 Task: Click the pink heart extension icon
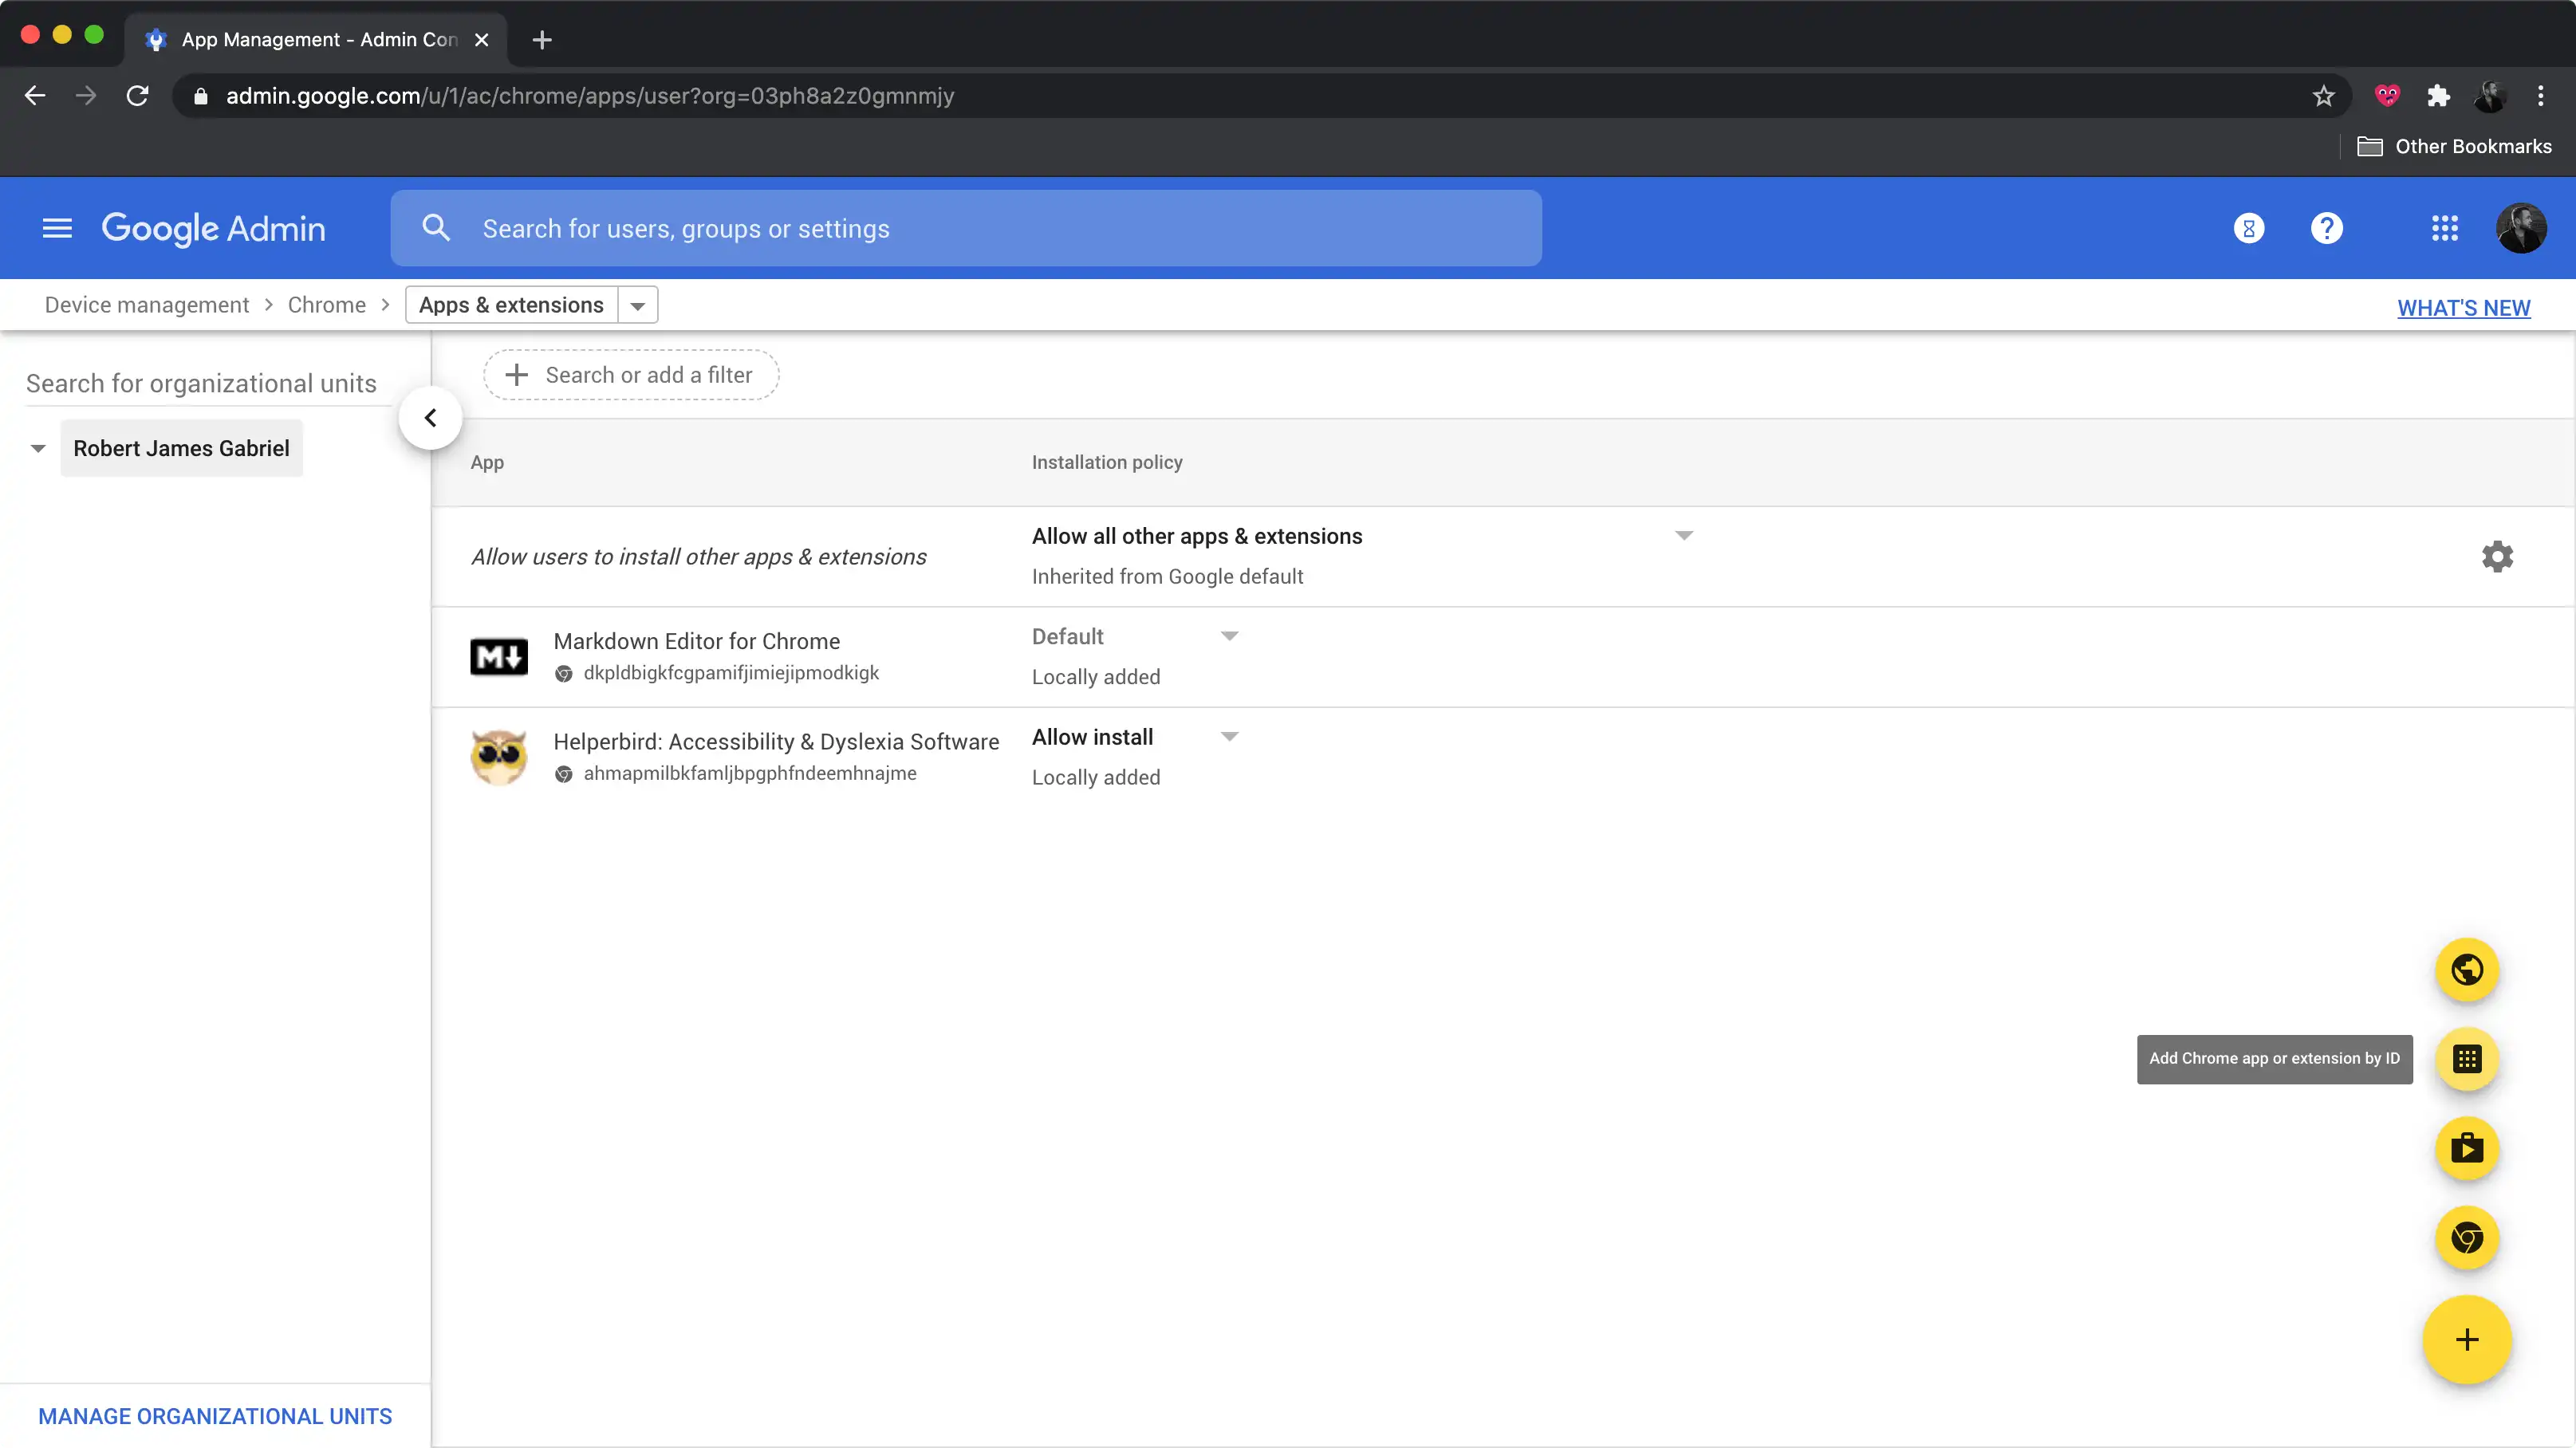(2387, 96)
